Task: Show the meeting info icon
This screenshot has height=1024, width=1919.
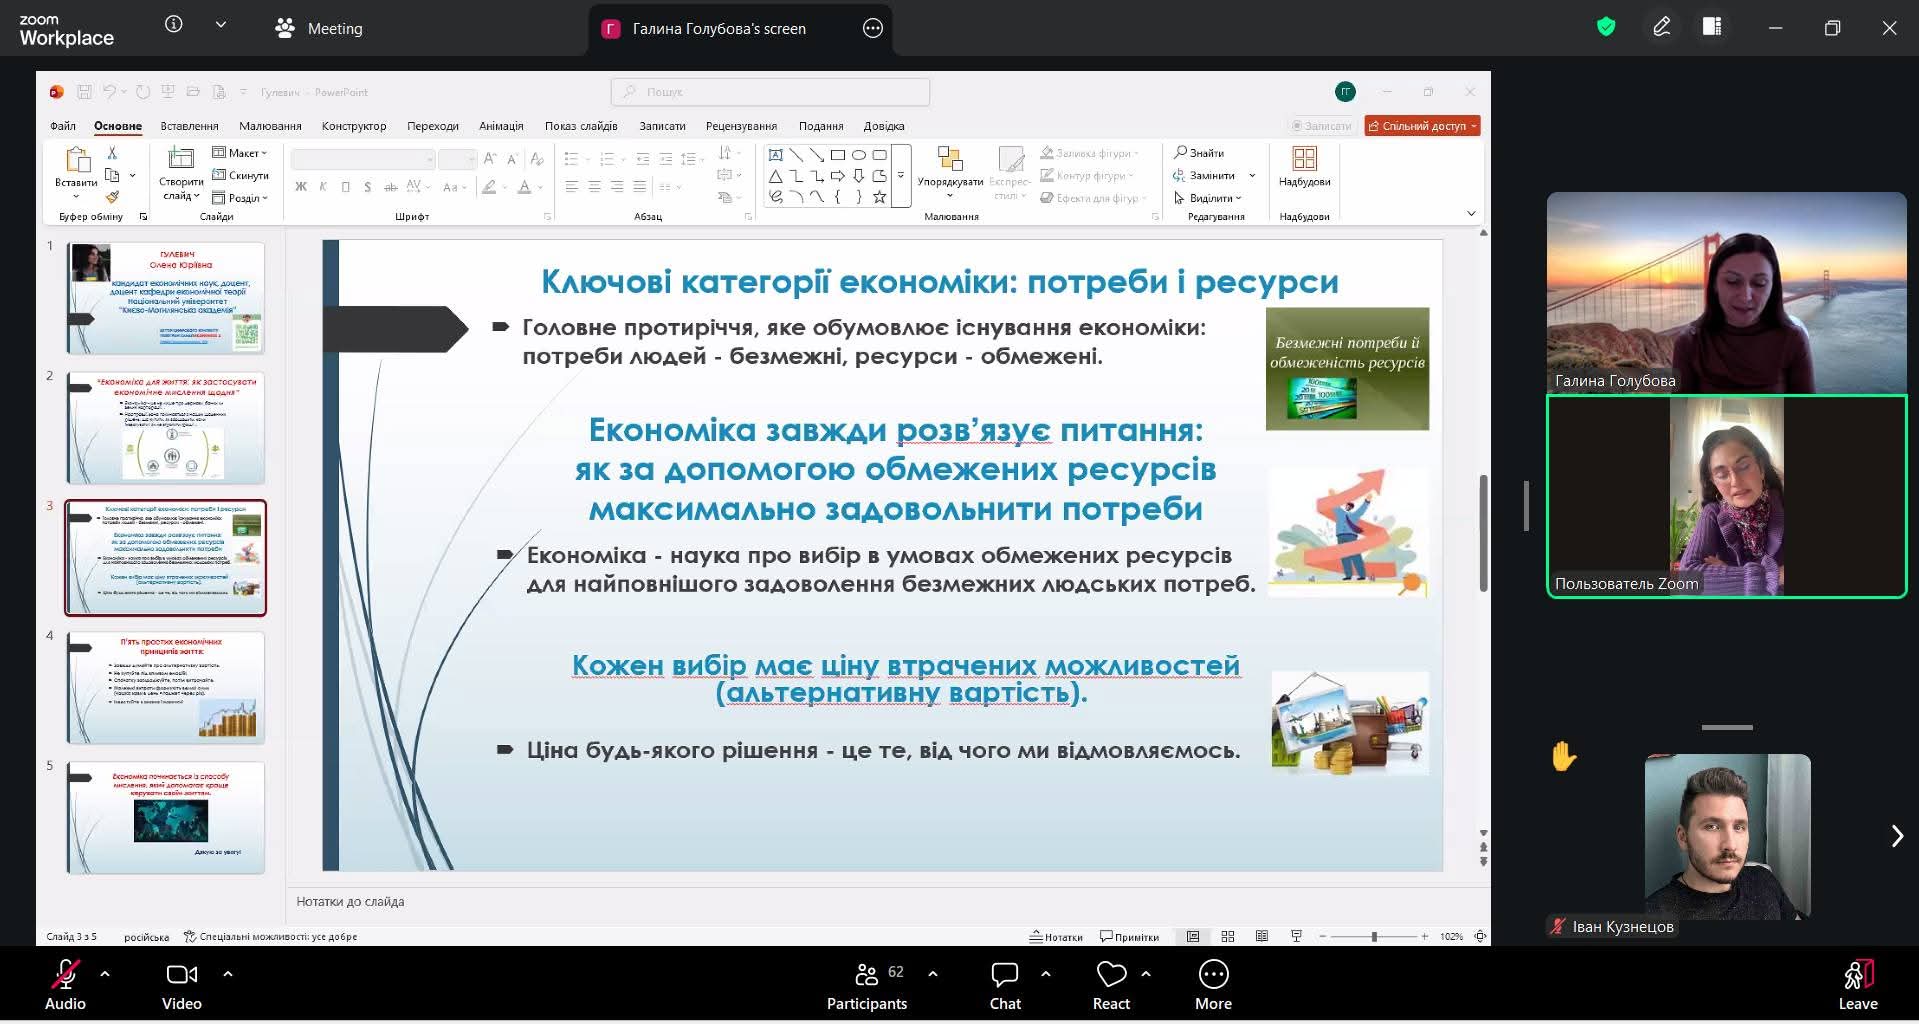Action: pos(174,25)
